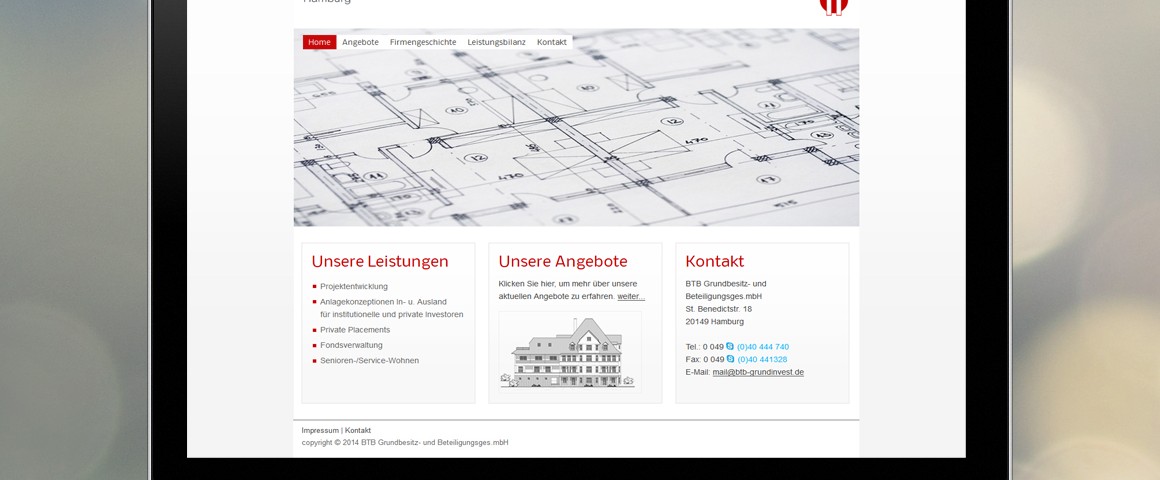The image size is (1160, 480).
Task: Select the Projektentwicklung list entry
Action: tap(354, 286)
